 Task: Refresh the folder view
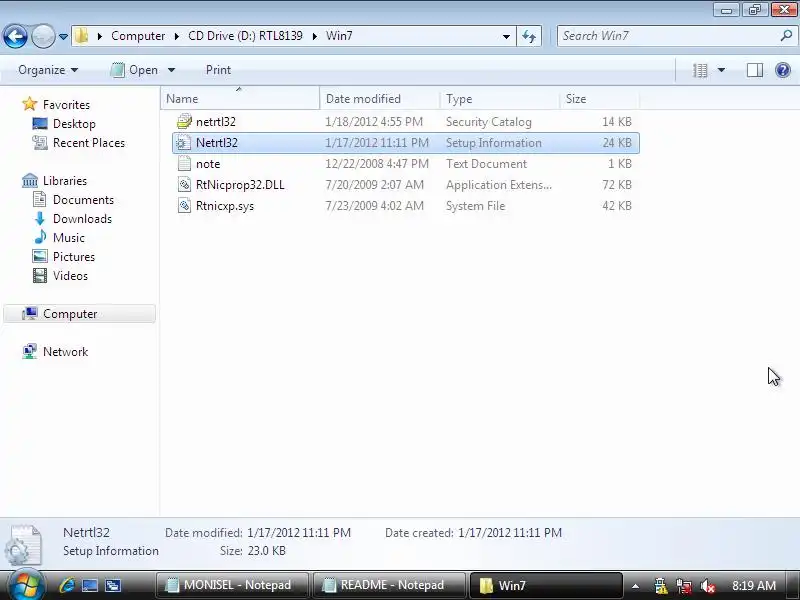529,37
